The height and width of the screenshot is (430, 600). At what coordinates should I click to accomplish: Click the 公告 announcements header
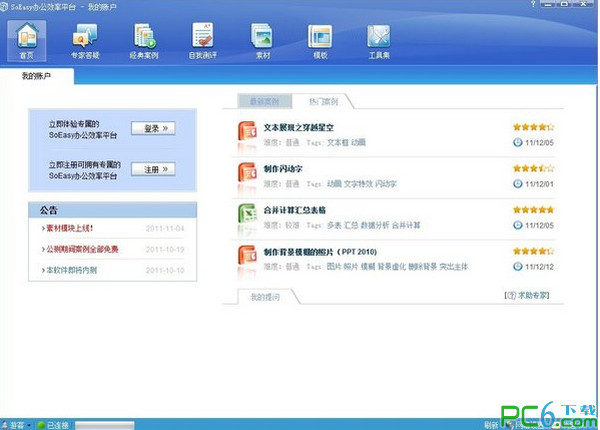point(112,210)
